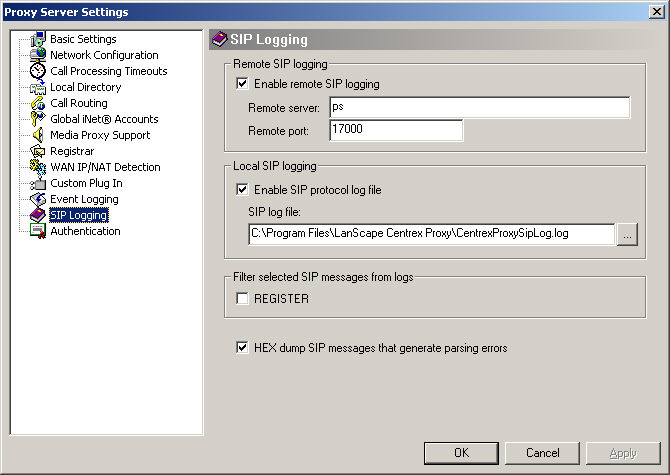The image size is (670, 475).
Task: Click the SIP log file path field
Action: tap(432, 234)
